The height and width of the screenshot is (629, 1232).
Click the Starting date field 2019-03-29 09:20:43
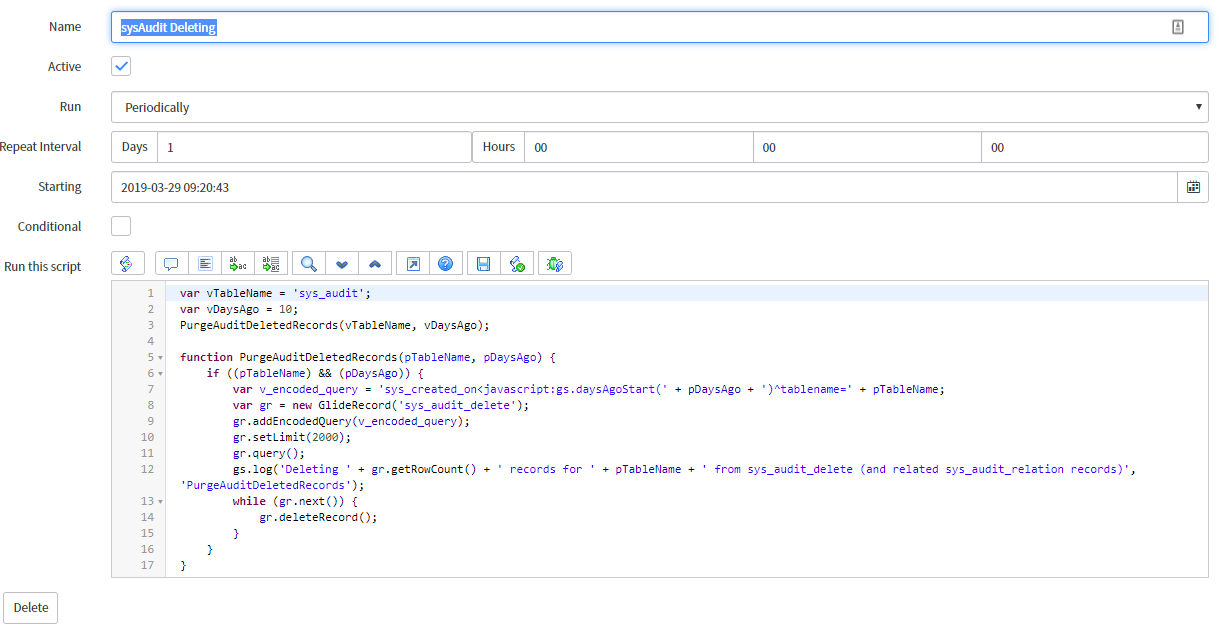point(645,187)
